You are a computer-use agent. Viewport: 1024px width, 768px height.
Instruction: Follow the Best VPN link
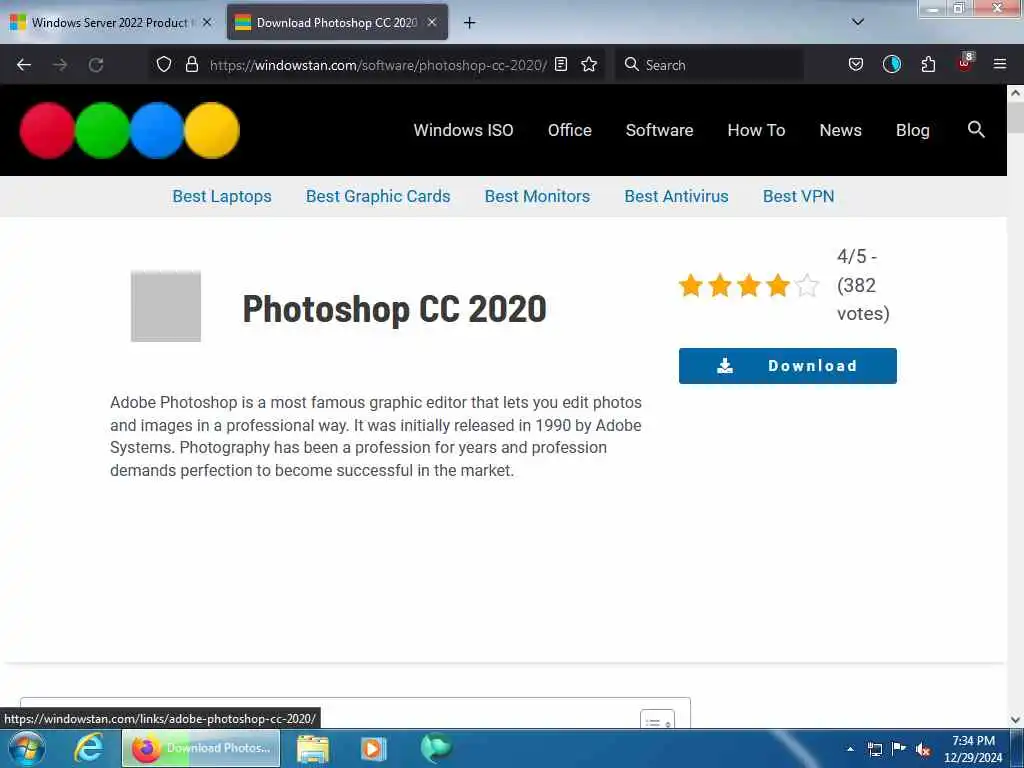coord(799,196)
